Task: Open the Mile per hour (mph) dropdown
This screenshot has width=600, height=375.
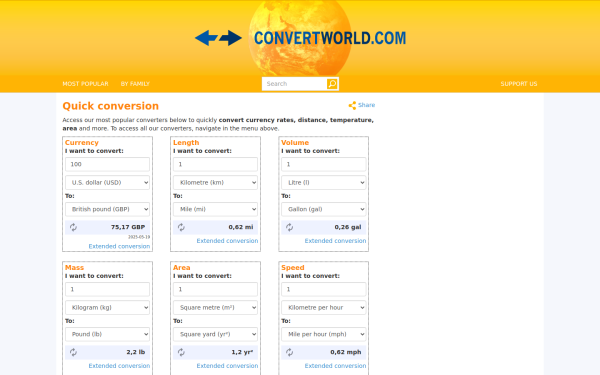Action: click(x=324, y=334)
